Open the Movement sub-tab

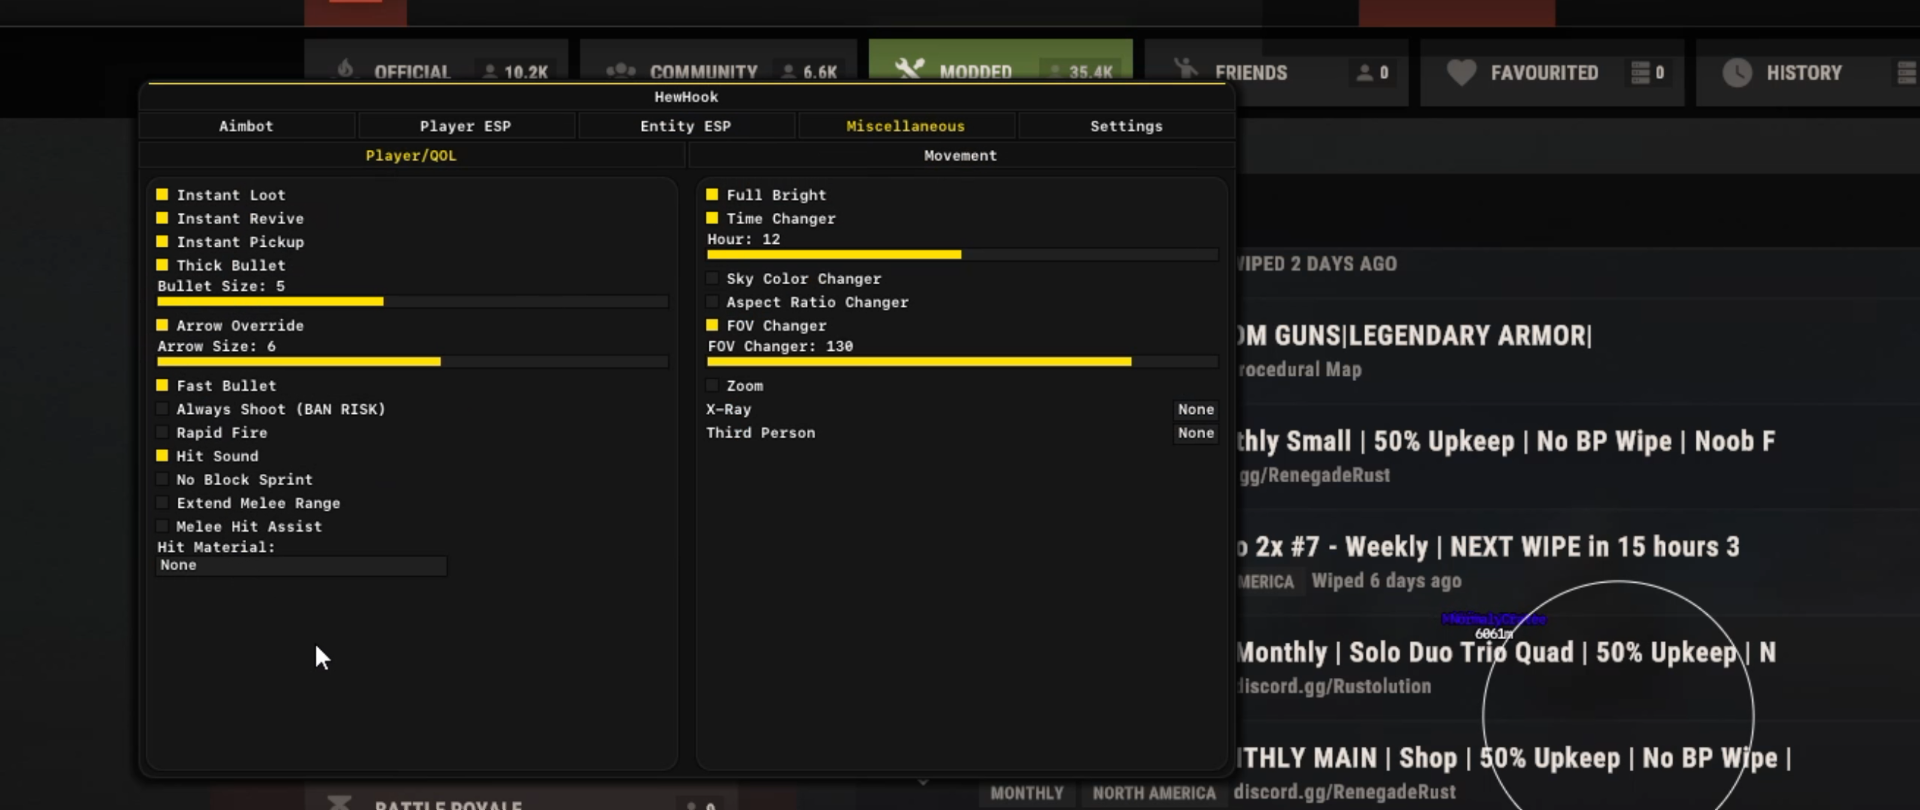(960, 155)
